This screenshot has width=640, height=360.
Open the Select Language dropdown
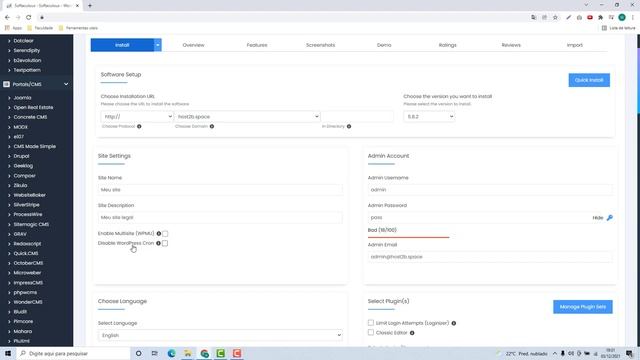[x=220, y=335]
